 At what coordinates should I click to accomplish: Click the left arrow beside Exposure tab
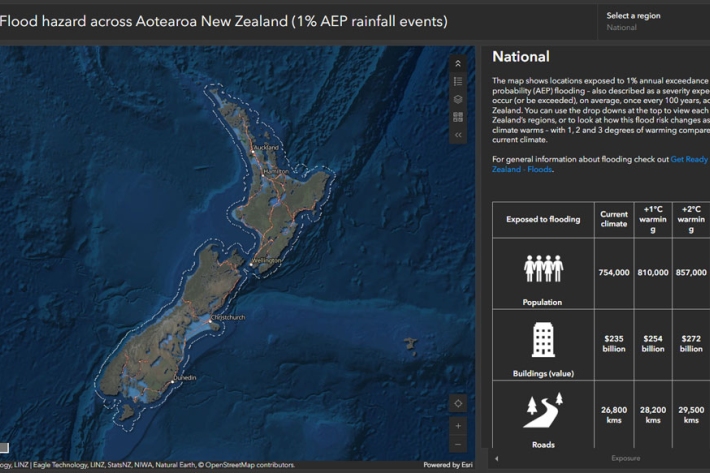(x=498, y=458)
